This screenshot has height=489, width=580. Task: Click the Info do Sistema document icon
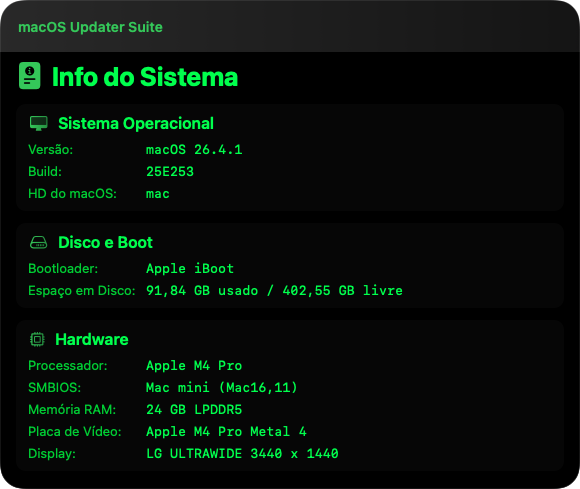tap(30, 76)
